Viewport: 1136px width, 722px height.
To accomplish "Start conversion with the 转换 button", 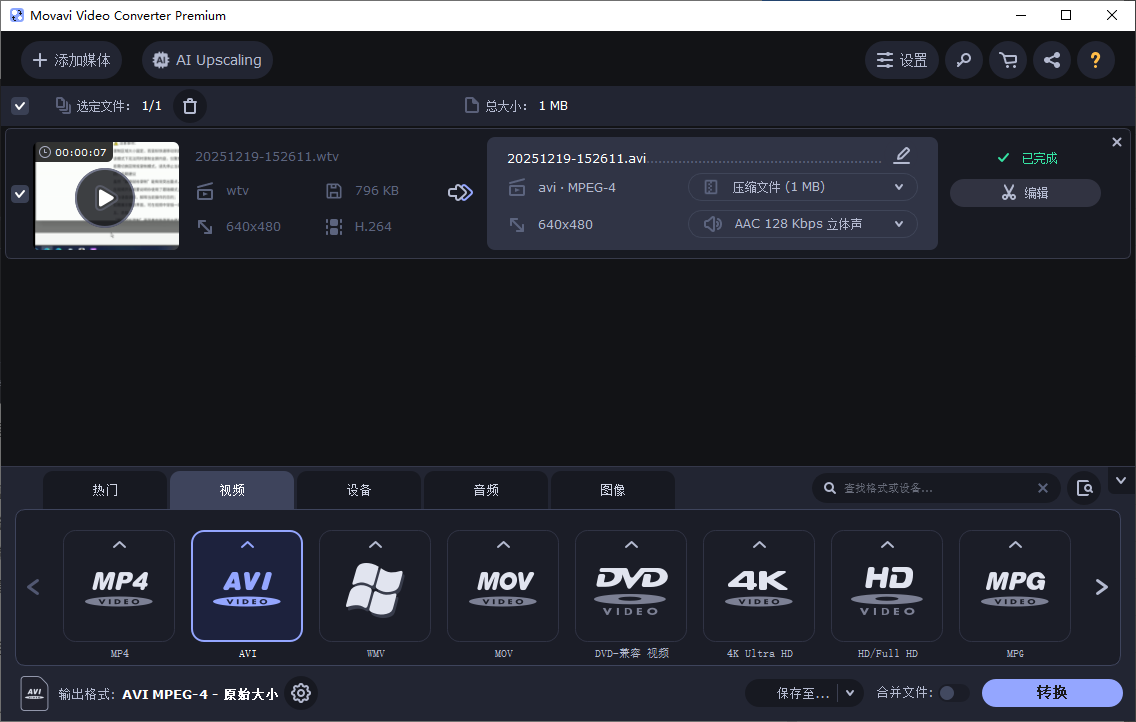I will tap(1053, 692).
